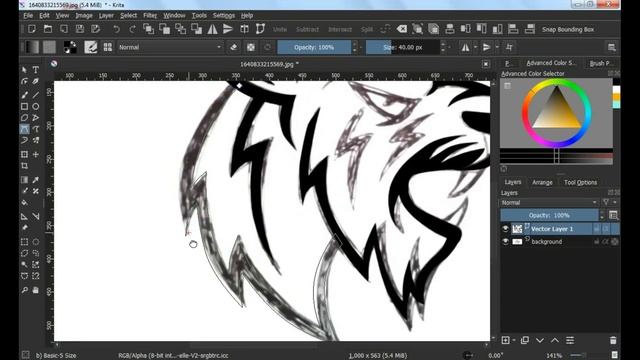Undo the last action
640x360 pixels.
coord(116,29)
